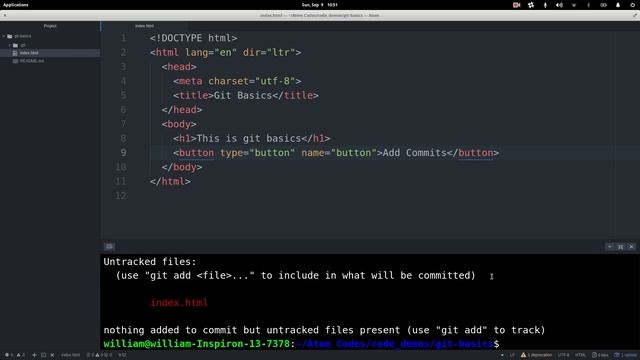Viewport: 640px width, 360px height.
Task: Open the Applications menu in top bar
Action: pos(16,5)
